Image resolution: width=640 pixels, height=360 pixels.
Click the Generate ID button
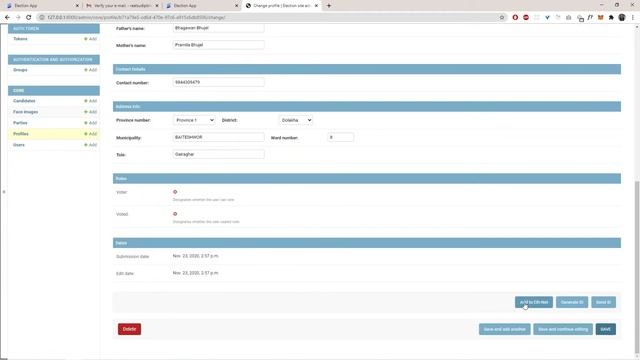coord(572,302)
